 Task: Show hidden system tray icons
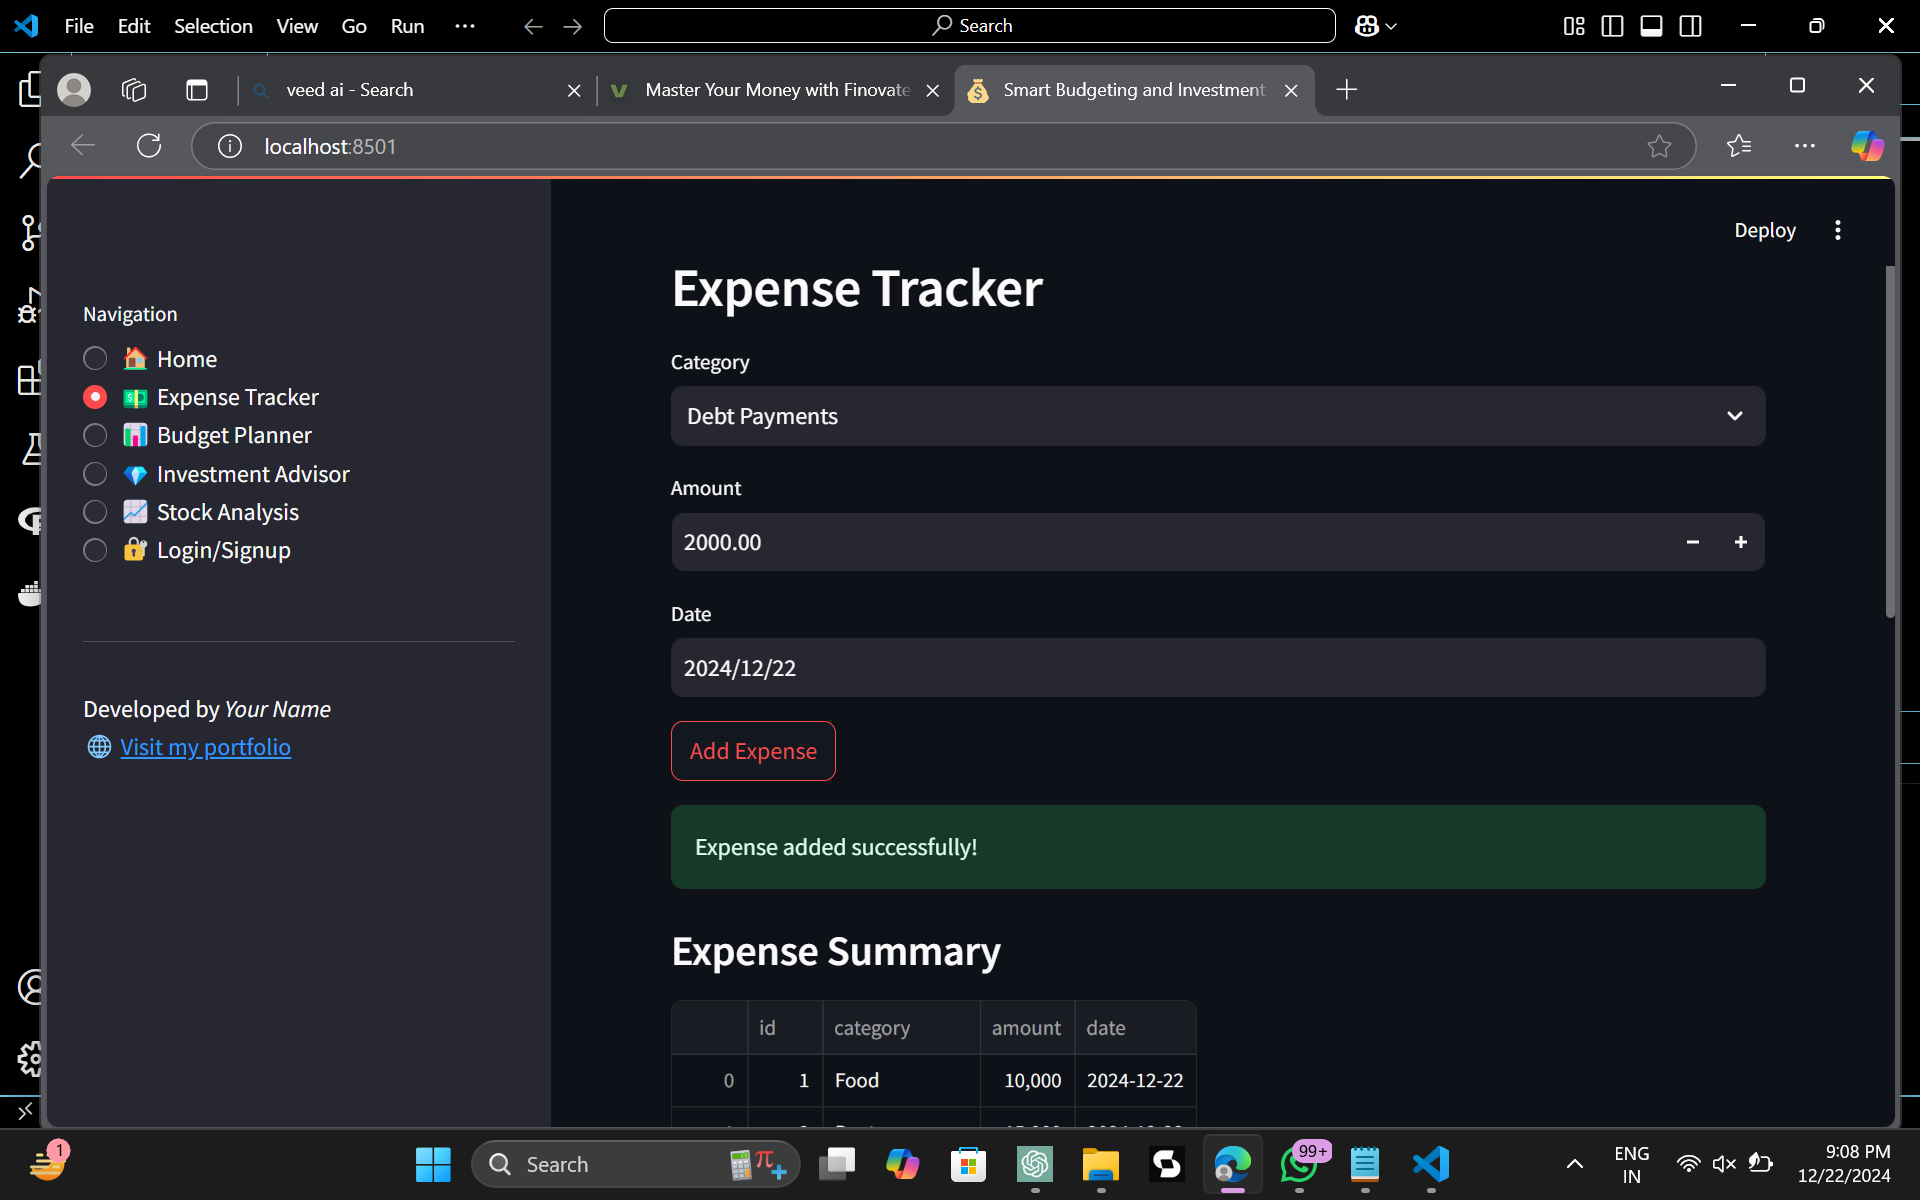[x=1574, y=1164]
